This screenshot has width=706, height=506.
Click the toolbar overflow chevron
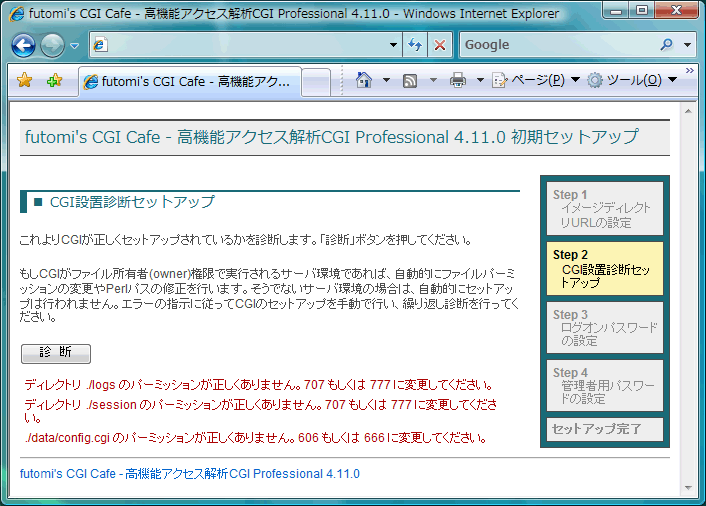(x=690, y=70)
